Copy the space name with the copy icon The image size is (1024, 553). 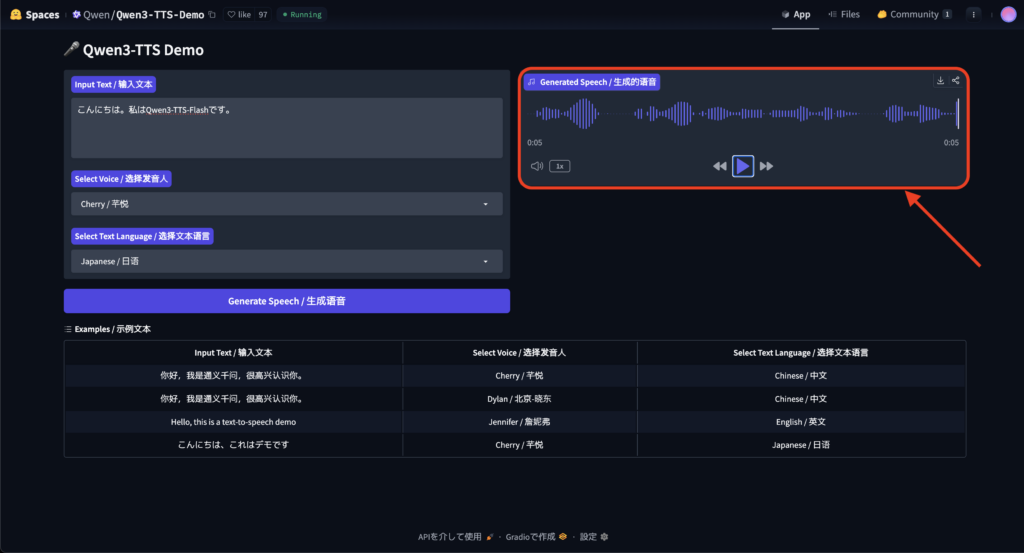(212, 14)
